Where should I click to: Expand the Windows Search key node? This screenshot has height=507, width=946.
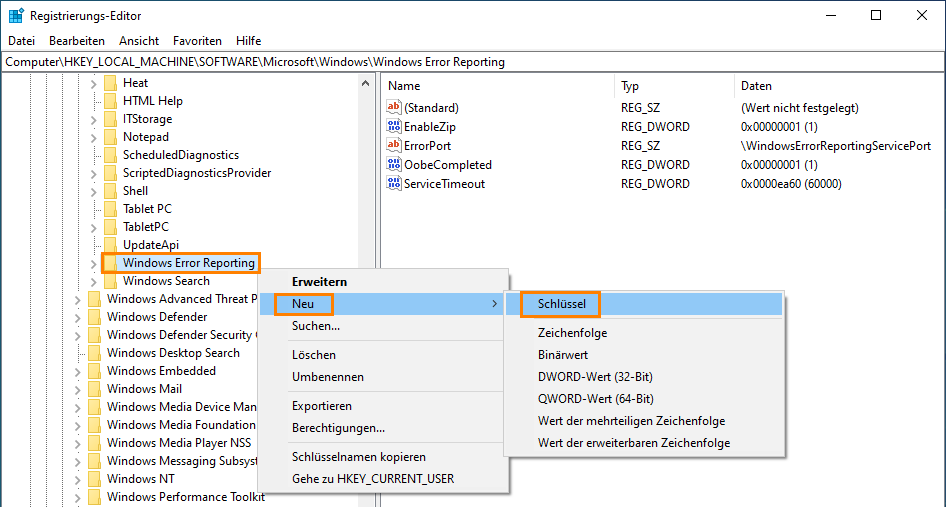(x=94, y=282)
